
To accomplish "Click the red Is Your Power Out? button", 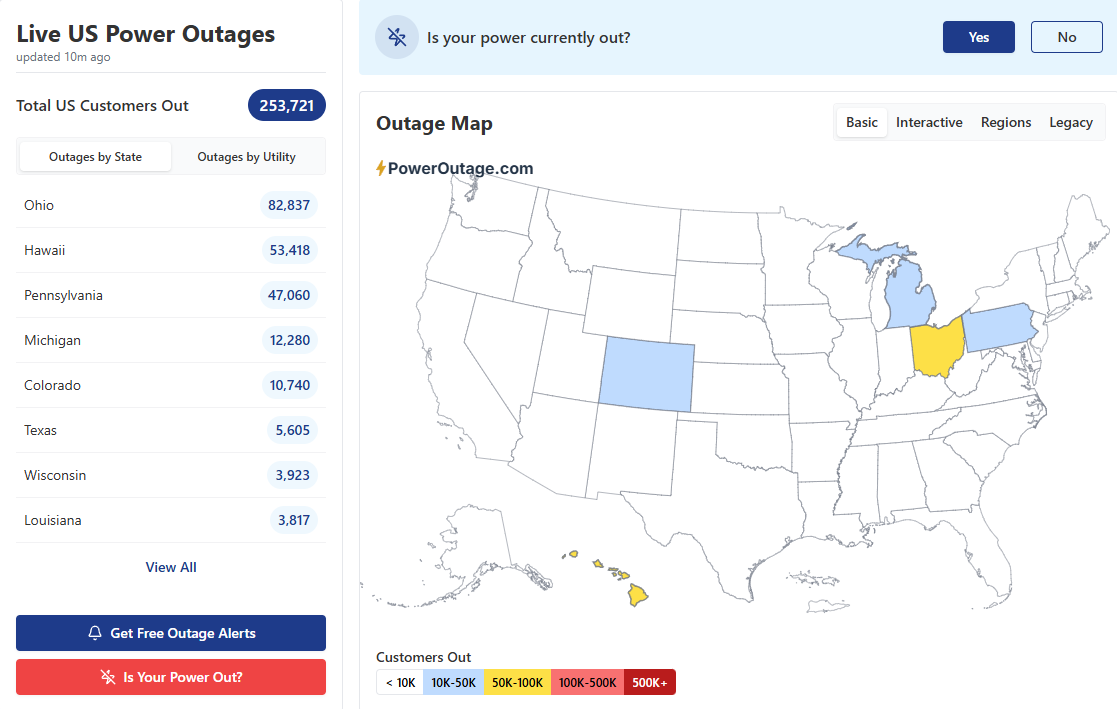I will 171,677.
